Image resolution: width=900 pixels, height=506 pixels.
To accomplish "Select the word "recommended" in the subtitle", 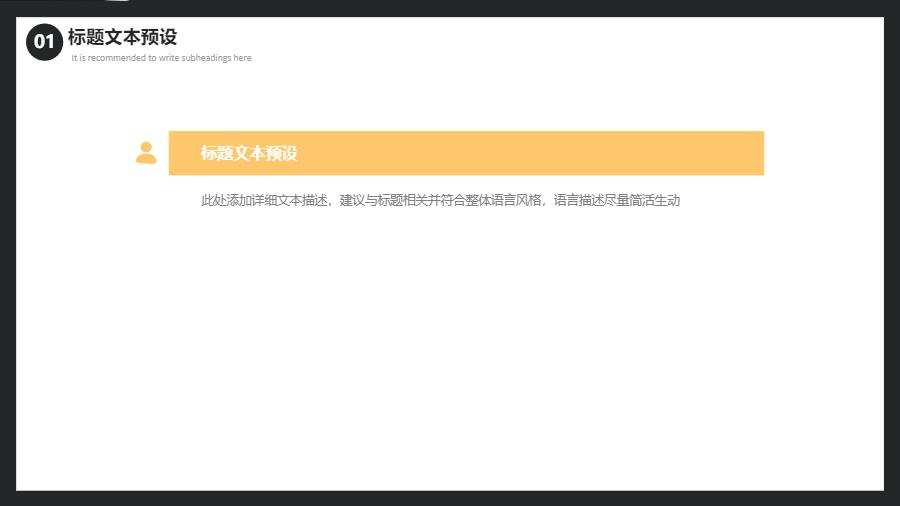I will pos(117,58).
